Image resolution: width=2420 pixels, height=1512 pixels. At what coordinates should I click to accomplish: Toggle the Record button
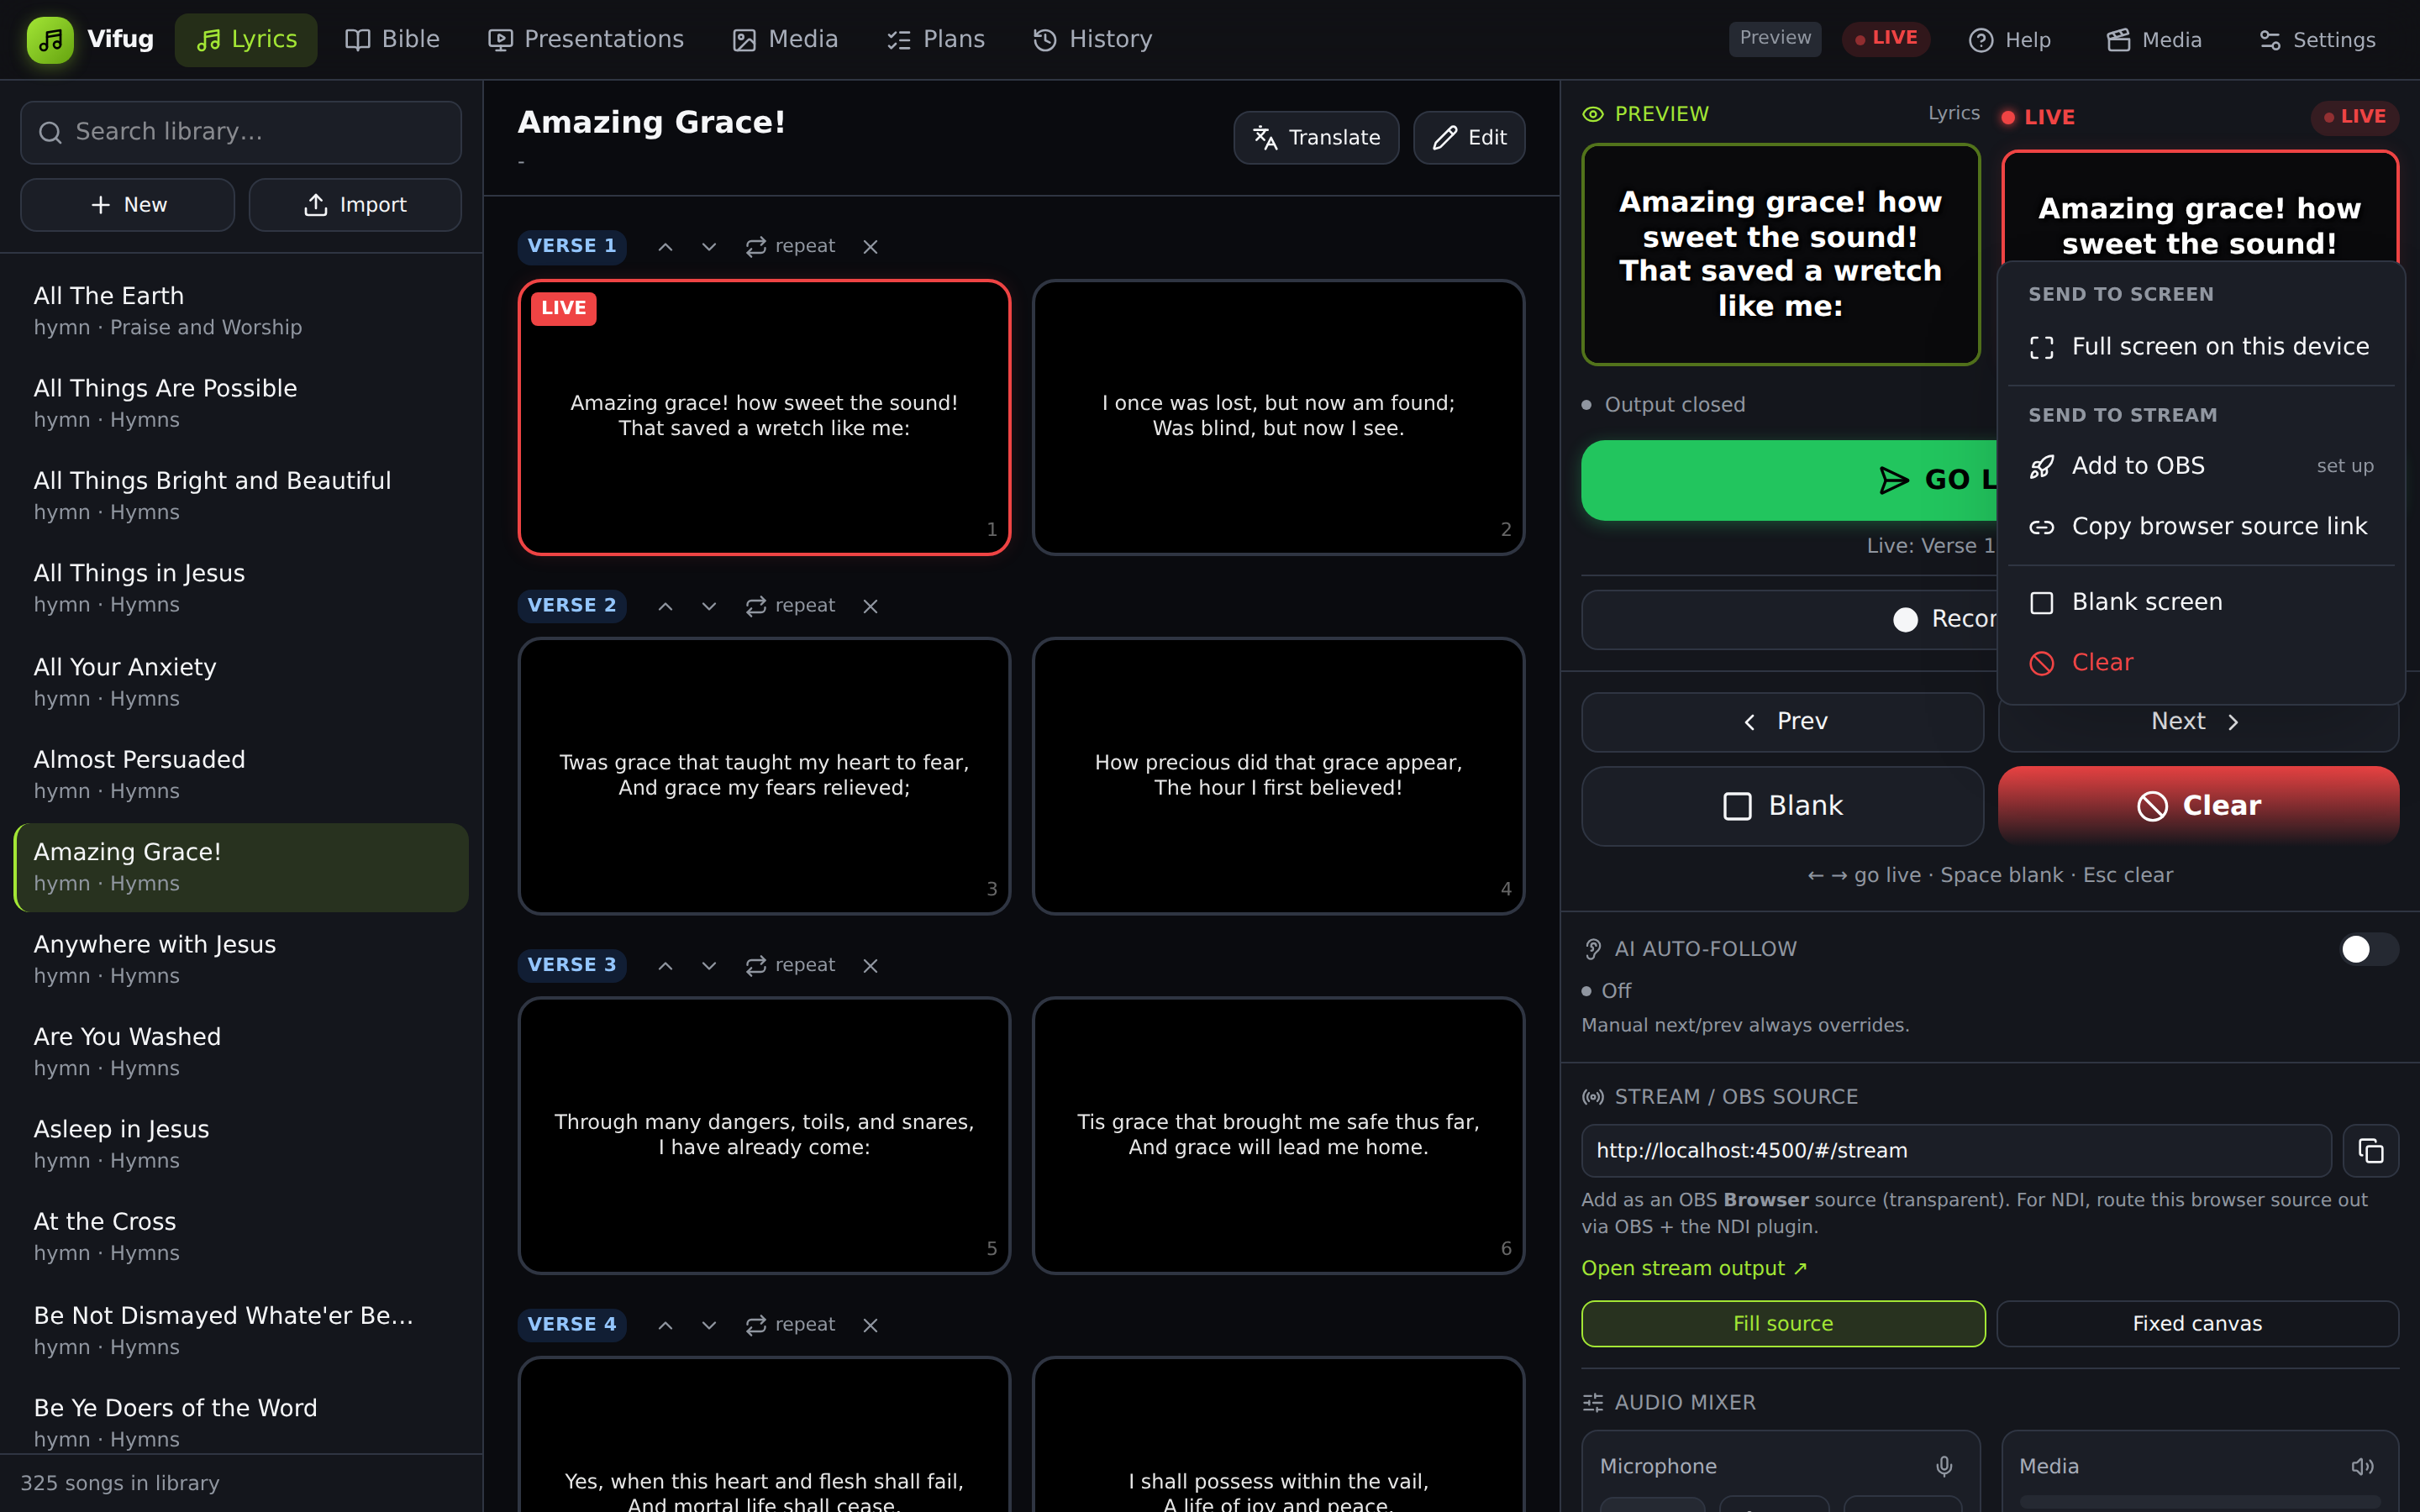pos(1790,620)
